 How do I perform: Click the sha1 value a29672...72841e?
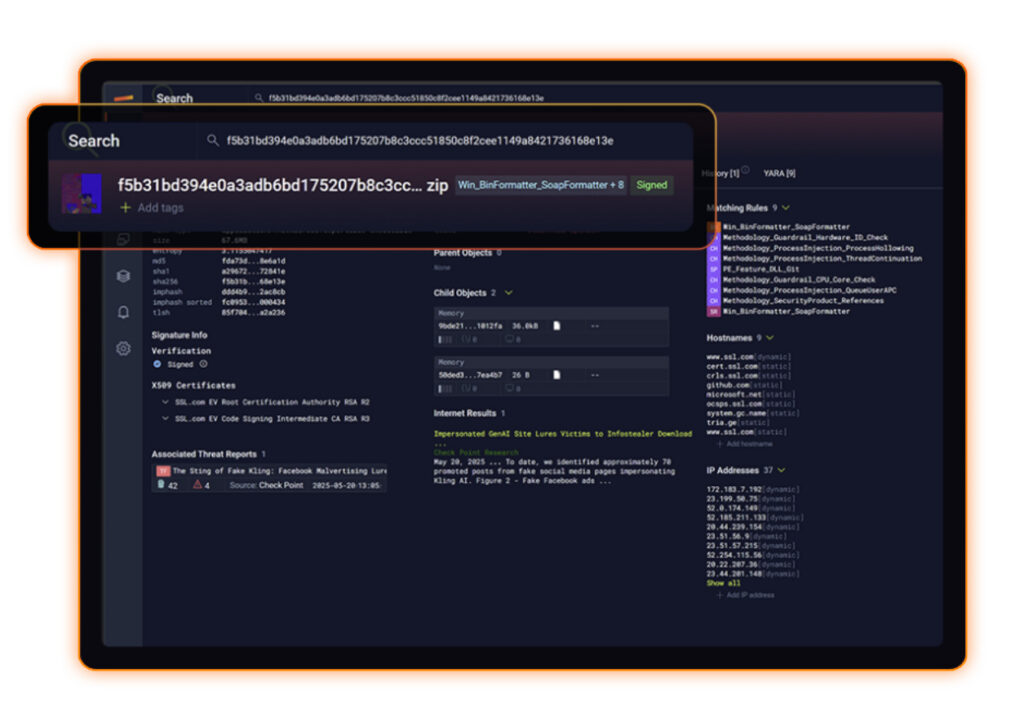pos(253,271)
